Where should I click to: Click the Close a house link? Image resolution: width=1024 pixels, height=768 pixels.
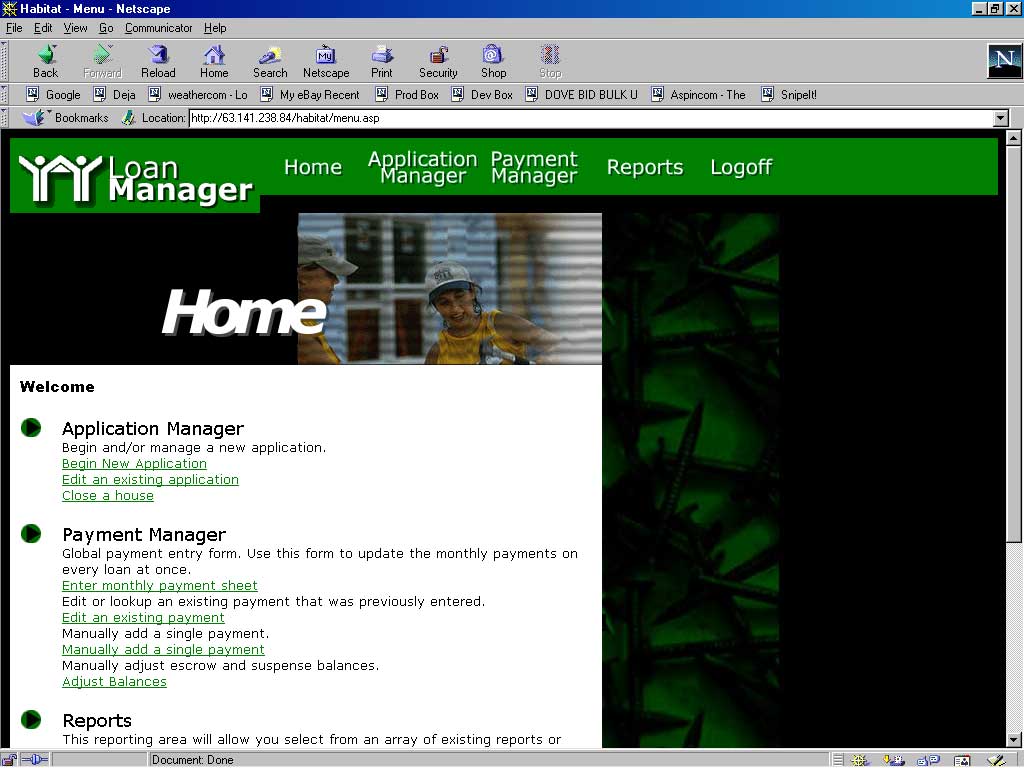click(108, 496)
